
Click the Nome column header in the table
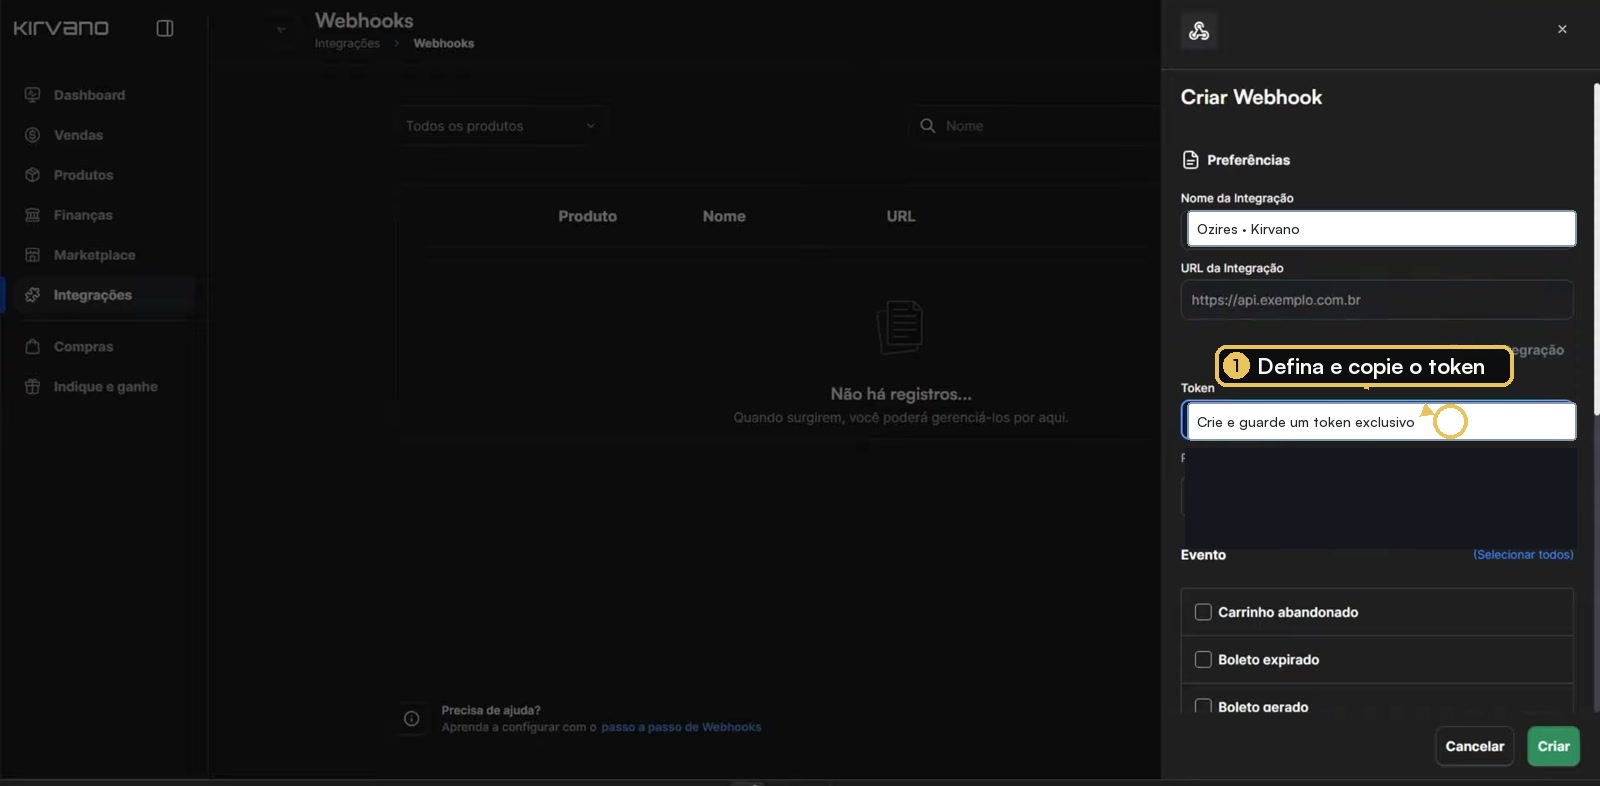(x=724, y=216)
